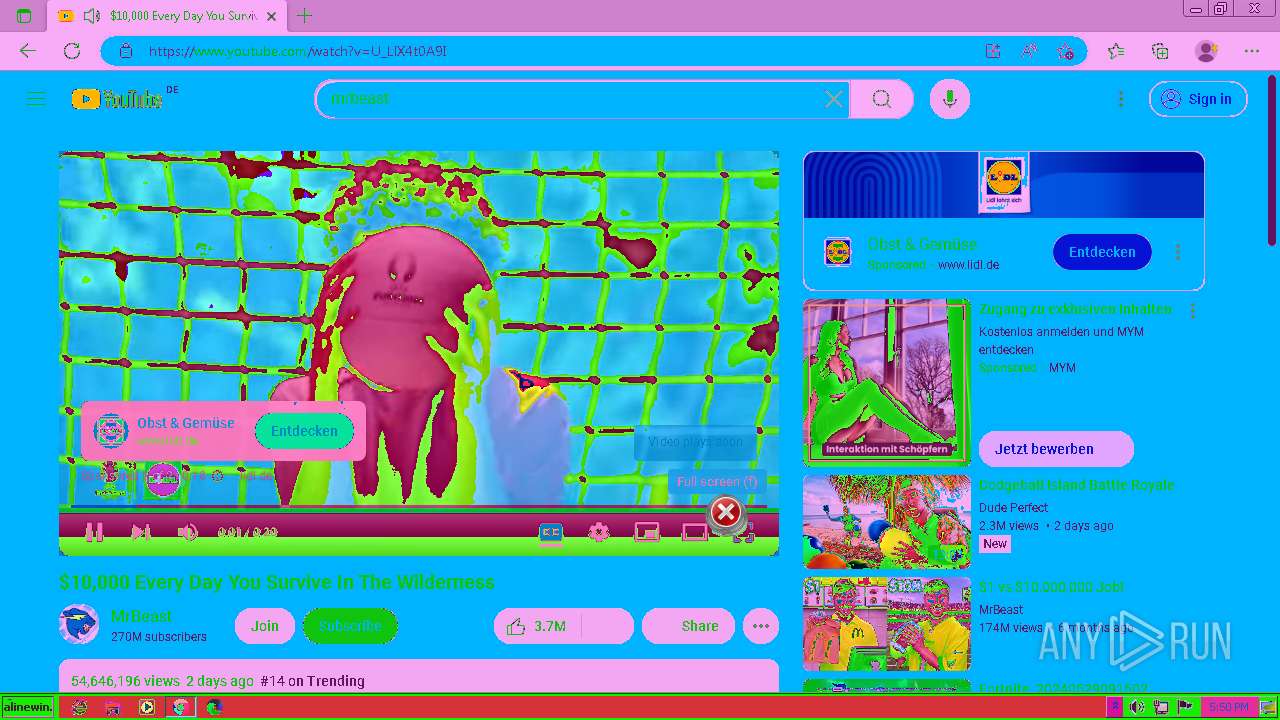Click Jetzt bewerben button
This screenshot has width=1280, height=720.
[1056, 449]
